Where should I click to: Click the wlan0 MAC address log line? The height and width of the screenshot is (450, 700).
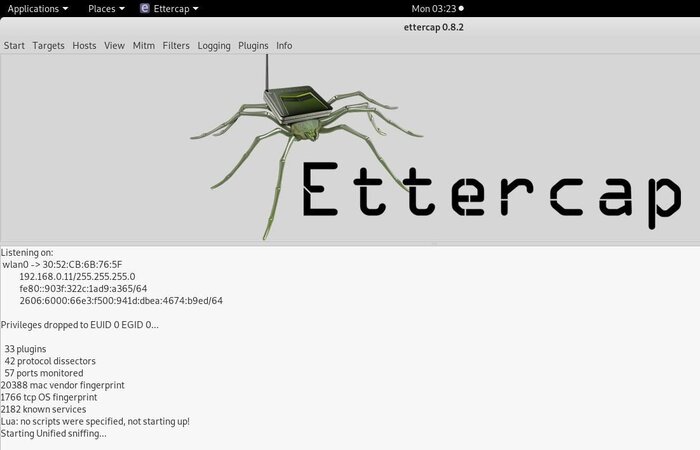point(62,264)
